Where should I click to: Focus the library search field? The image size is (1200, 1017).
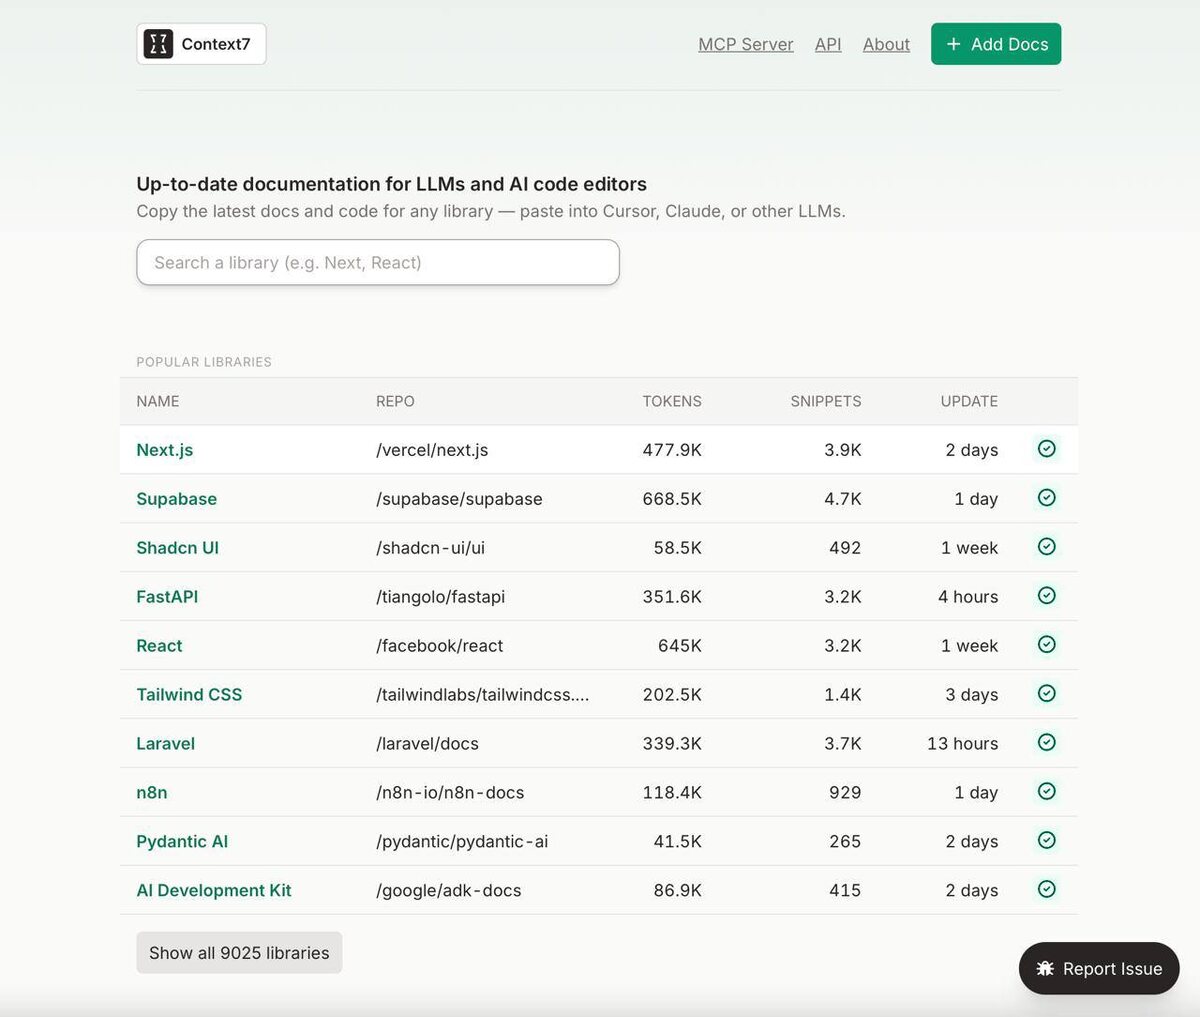(378, 262)
